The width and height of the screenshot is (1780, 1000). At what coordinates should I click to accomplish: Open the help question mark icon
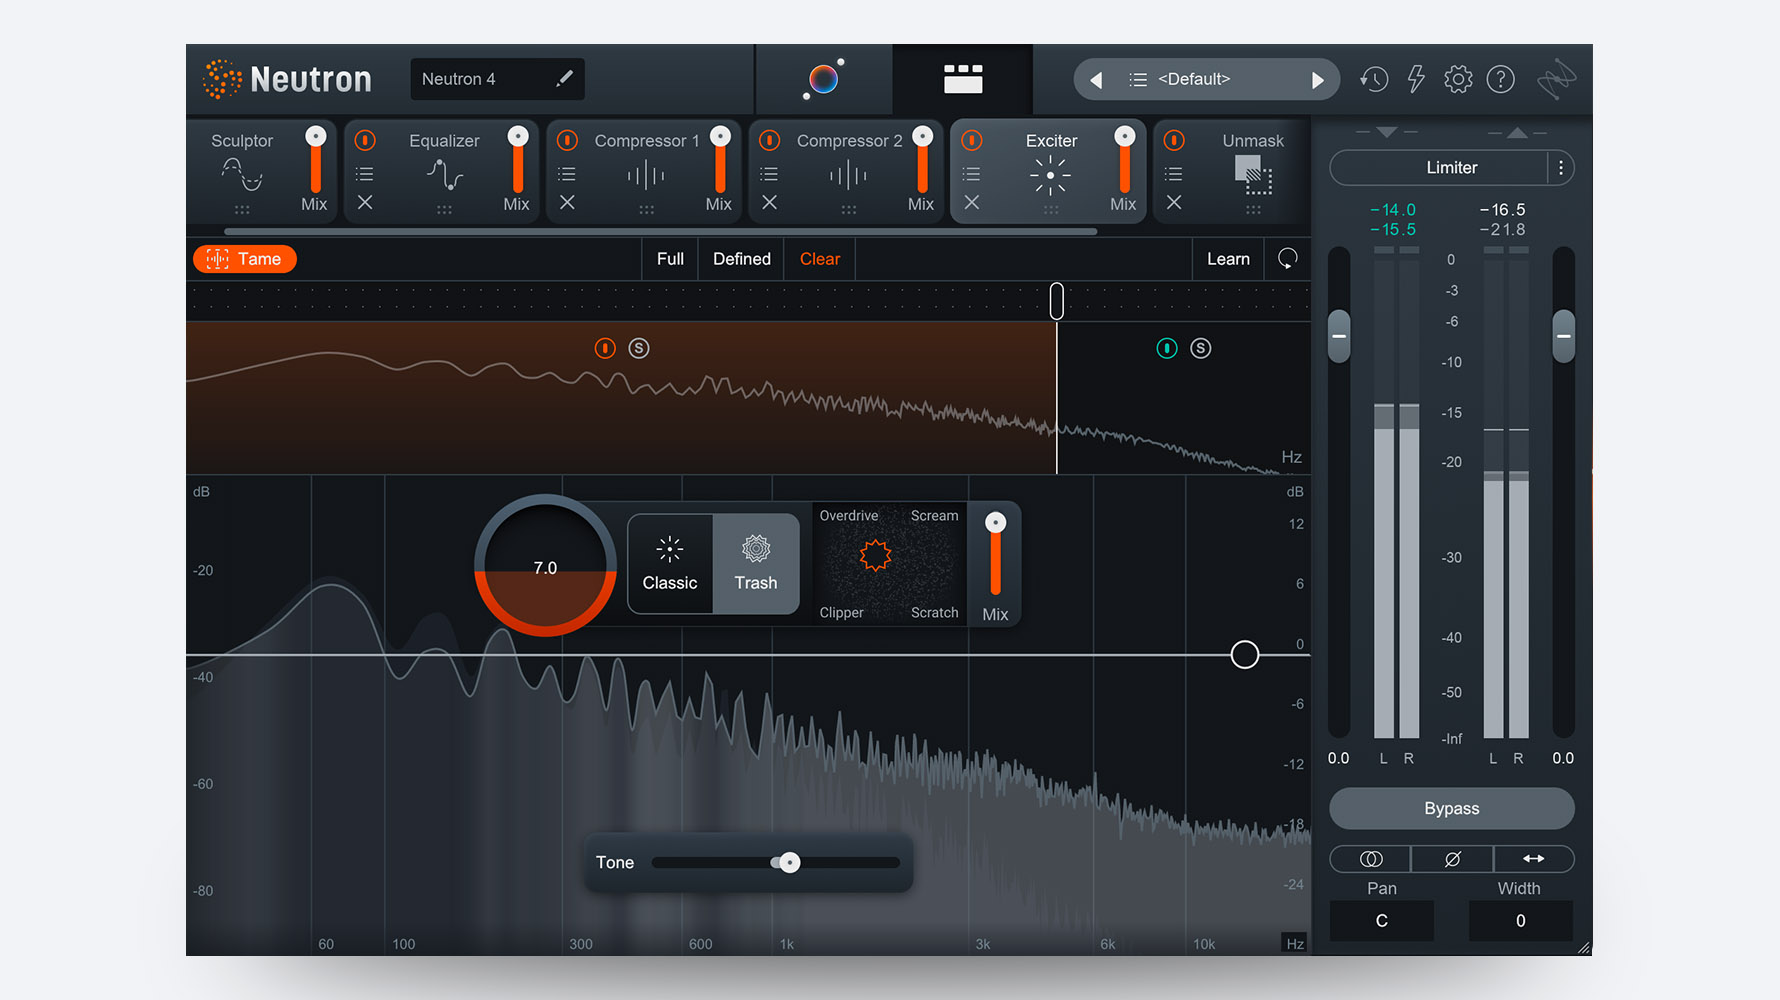1500,79
